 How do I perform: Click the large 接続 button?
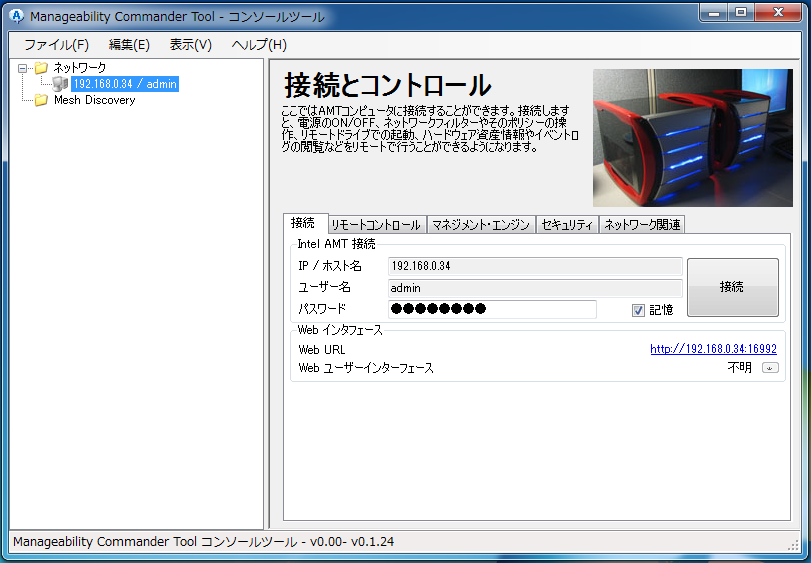pyautogui.click(x=732, y=287)
